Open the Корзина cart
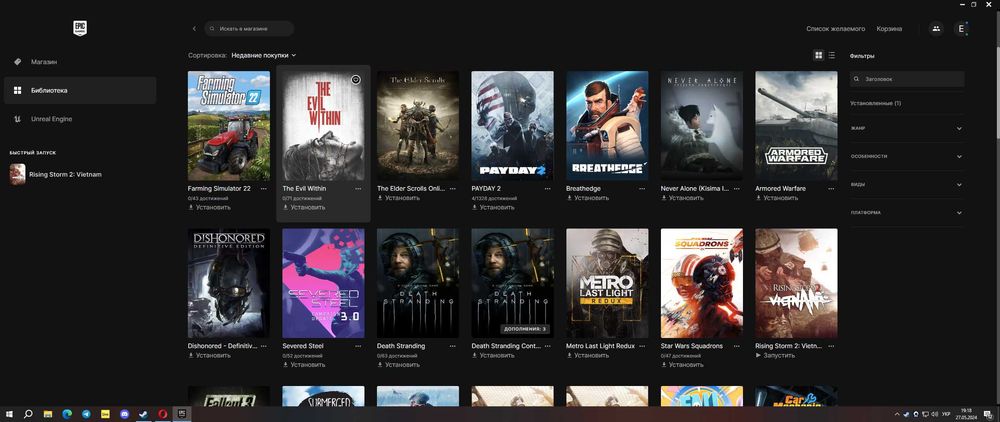The width and height of the screenshot is (1000, 422). tap(889, 29)
